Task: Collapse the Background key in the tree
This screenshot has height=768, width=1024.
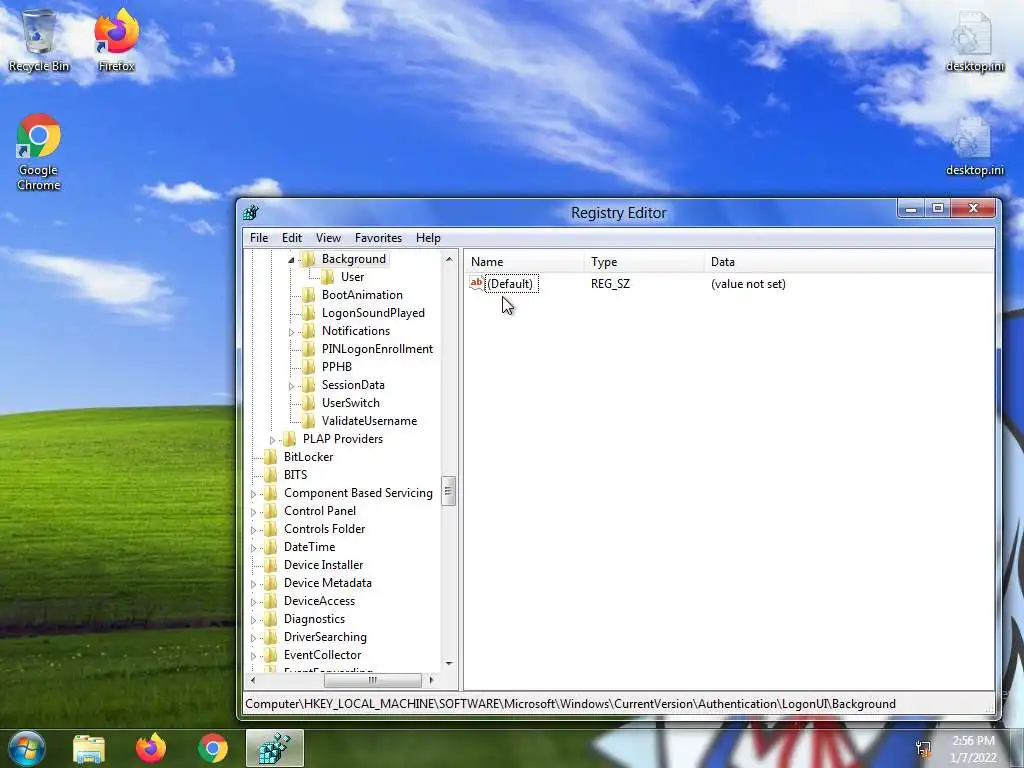Action: coord(291,260)
